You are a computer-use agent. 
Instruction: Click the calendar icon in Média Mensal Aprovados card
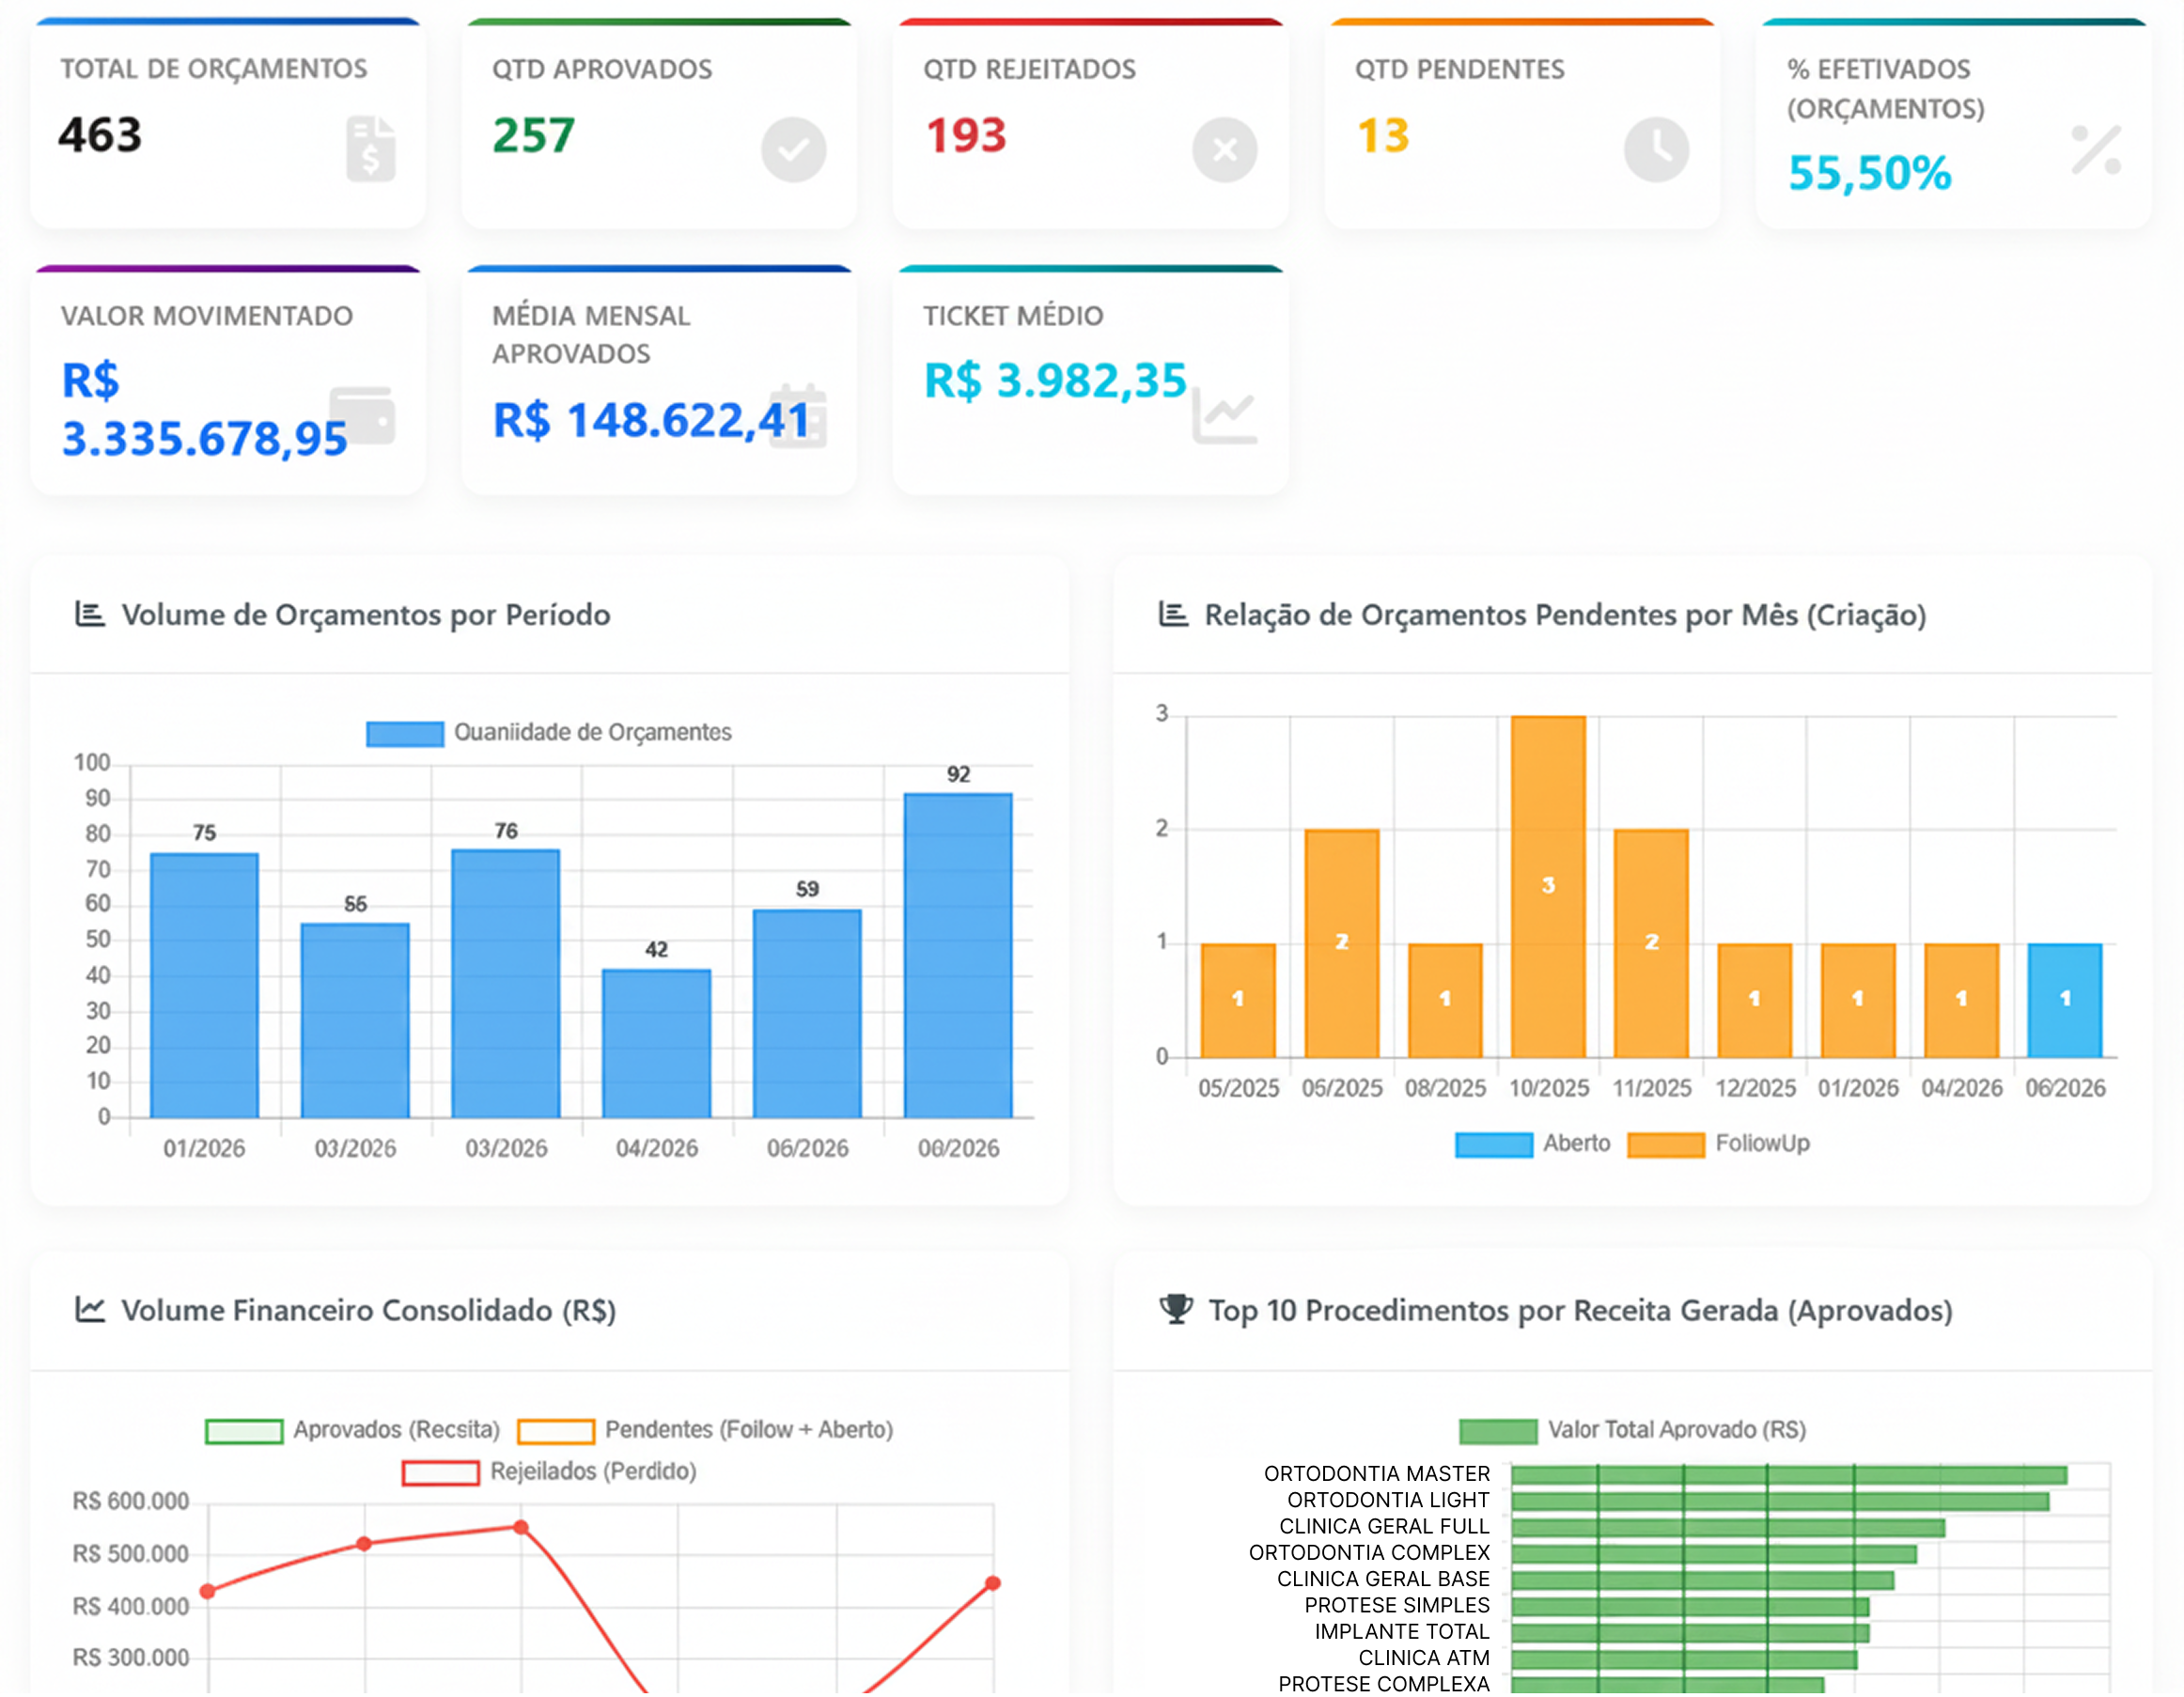click(797, 417)
